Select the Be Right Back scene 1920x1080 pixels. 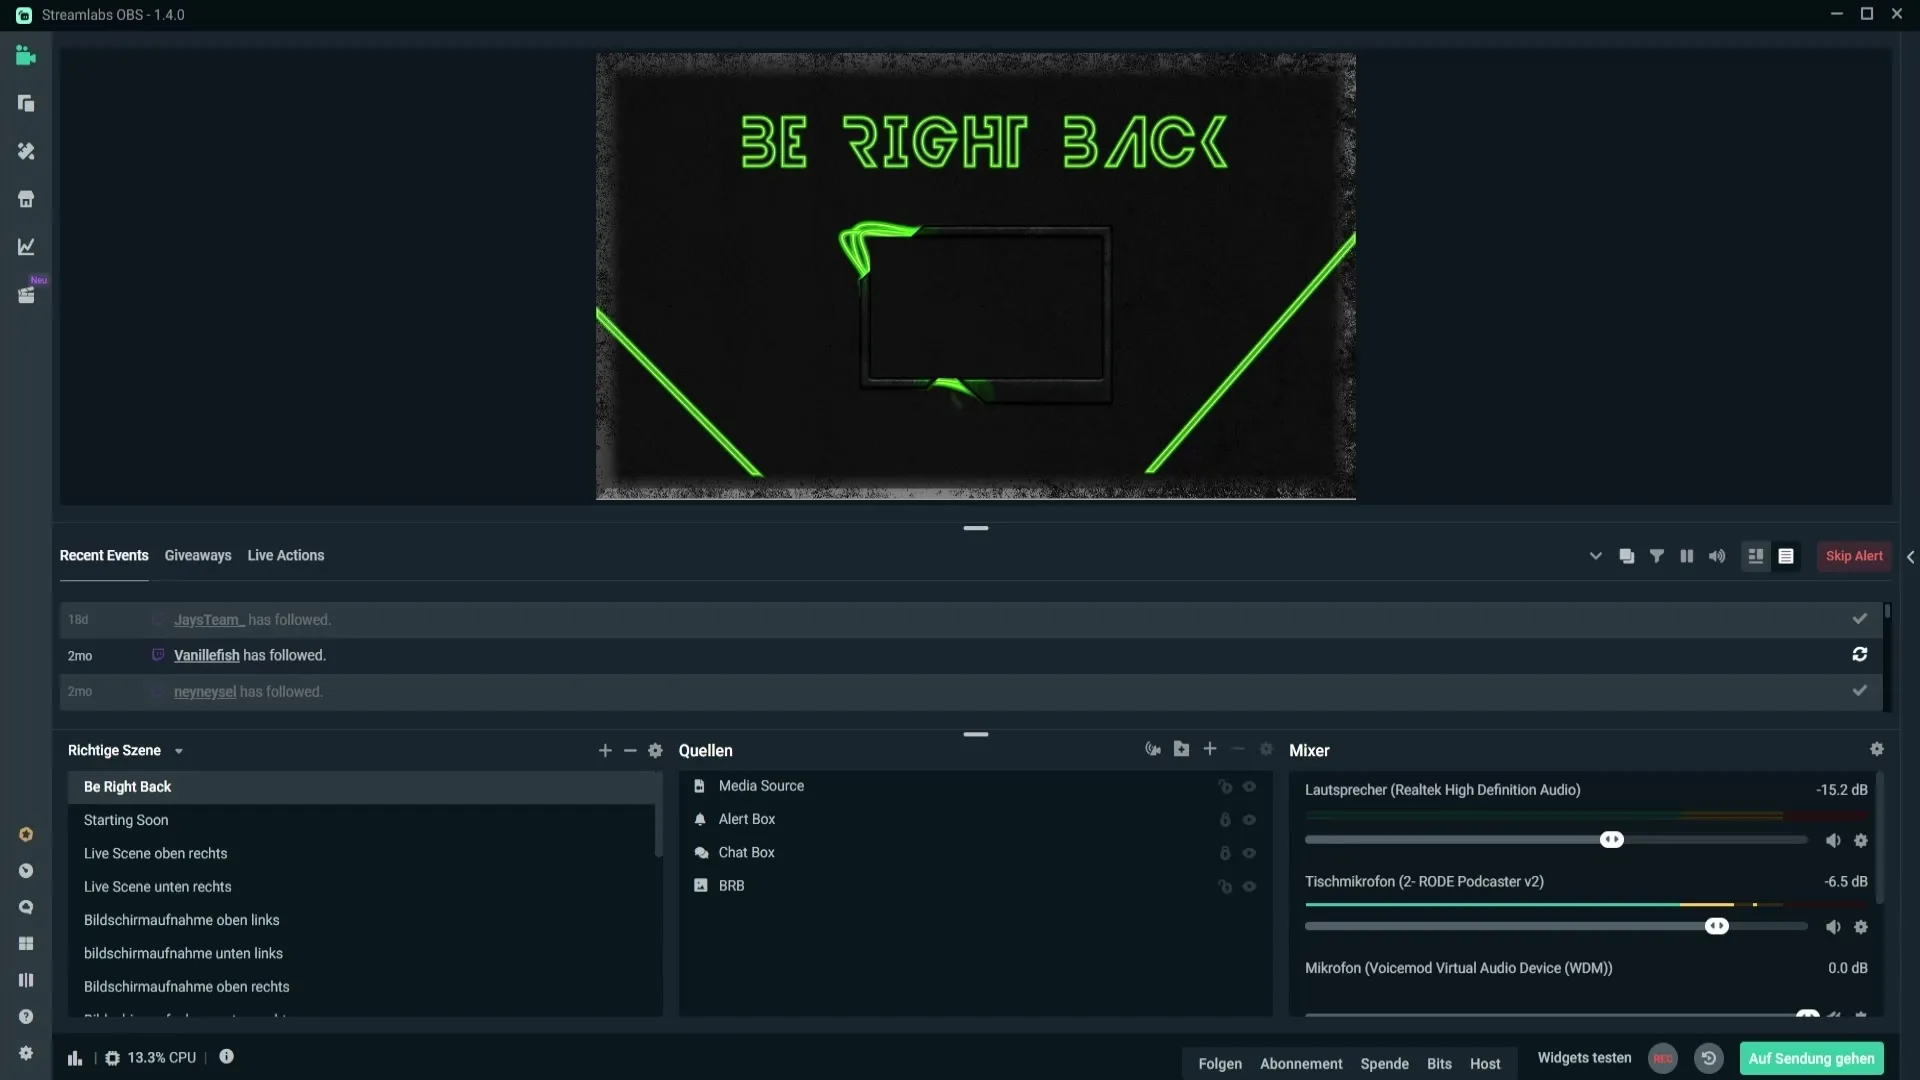pyautogui.click(x=127, y=786)
